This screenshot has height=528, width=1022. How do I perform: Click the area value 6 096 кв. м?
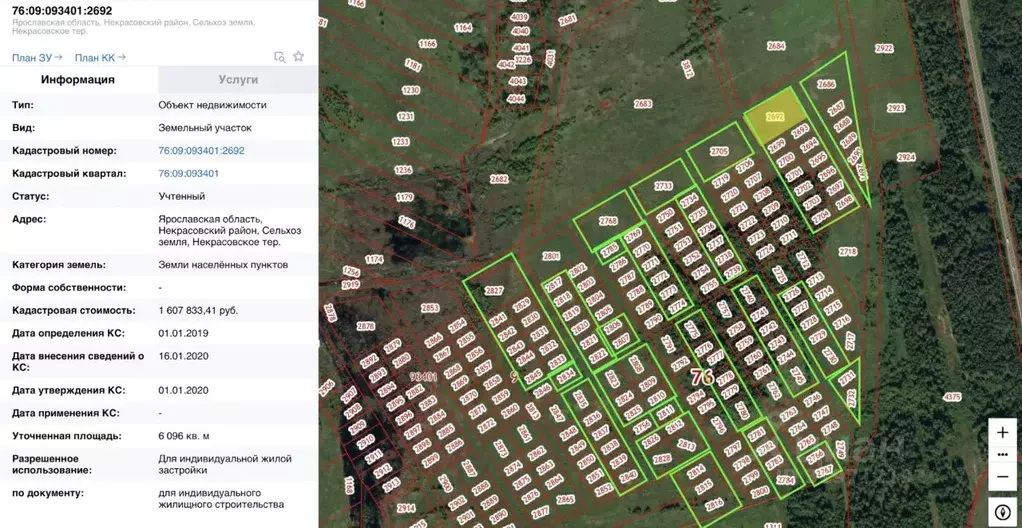click(x=184, y=436)
